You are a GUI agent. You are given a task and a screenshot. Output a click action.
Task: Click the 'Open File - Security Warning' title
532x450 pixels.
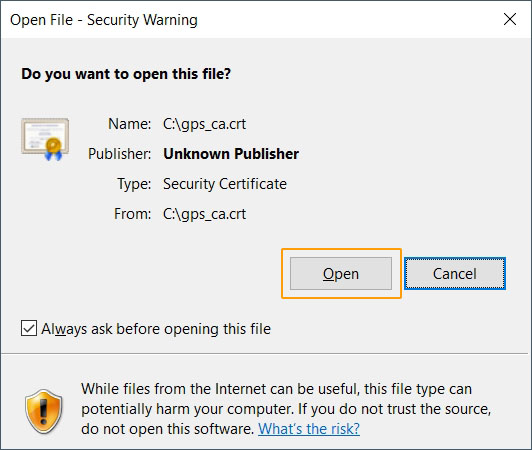(104, 20)
